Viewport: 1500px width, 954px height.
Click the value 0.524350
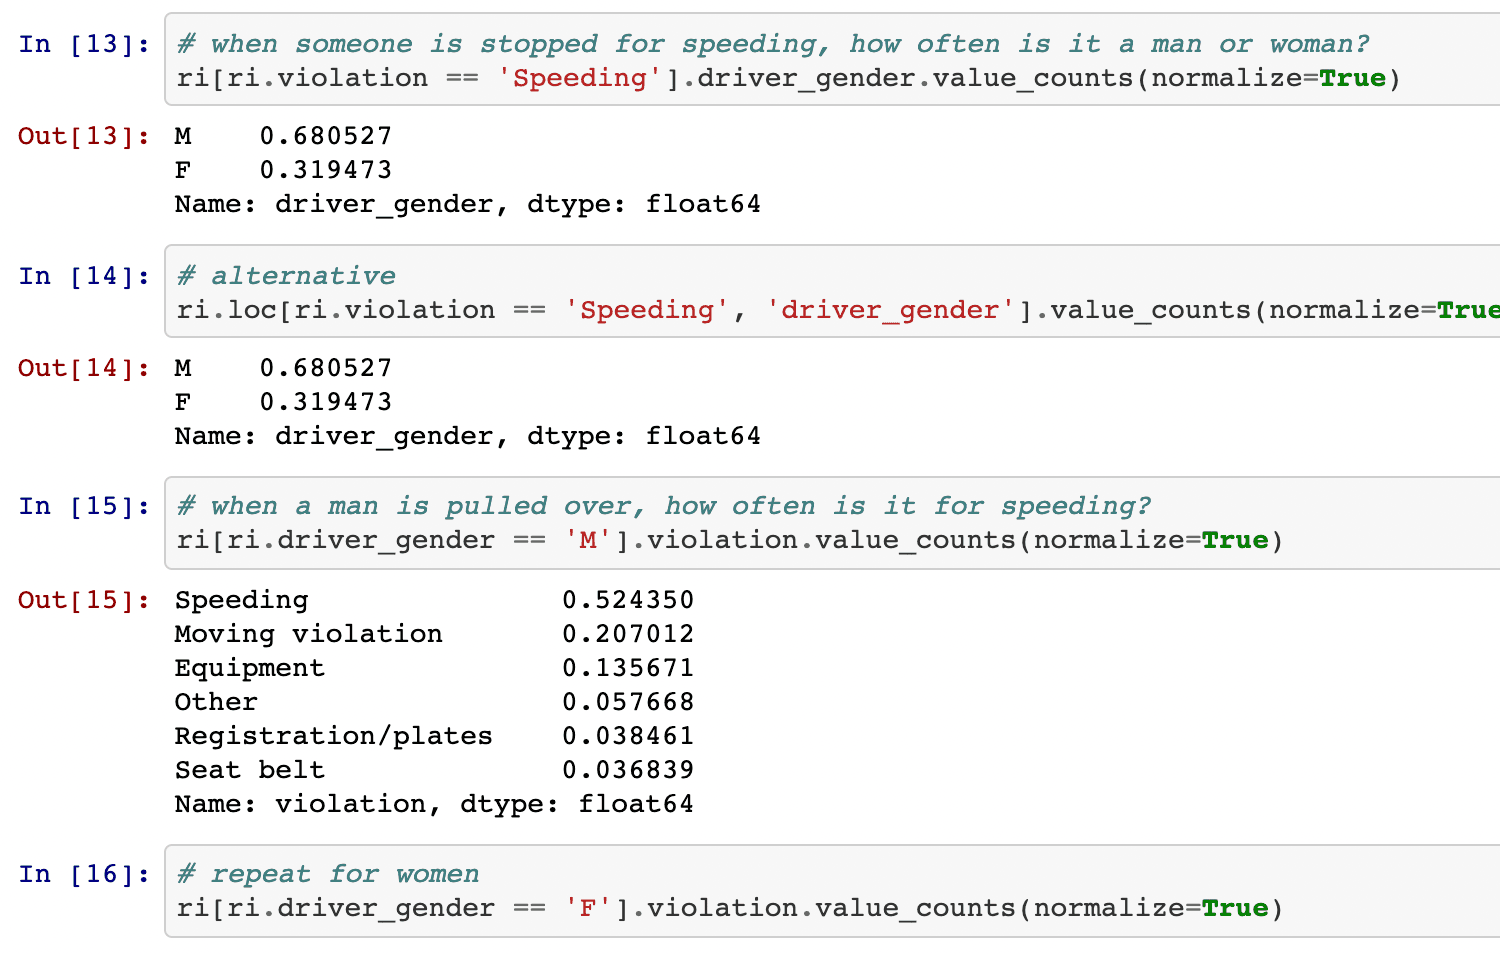tap(628, 600)
